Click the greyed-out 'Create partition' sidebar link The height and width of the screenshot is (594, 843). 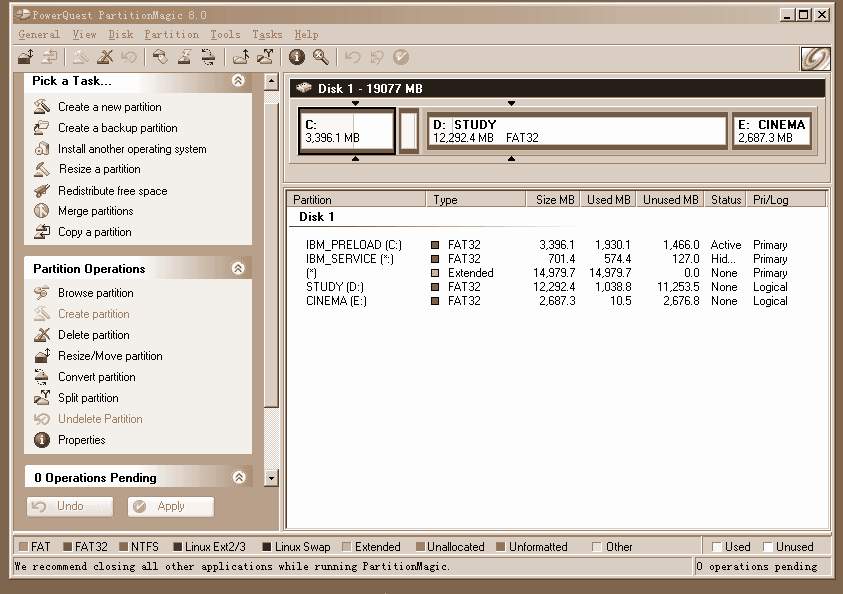(x=94, y=313)
